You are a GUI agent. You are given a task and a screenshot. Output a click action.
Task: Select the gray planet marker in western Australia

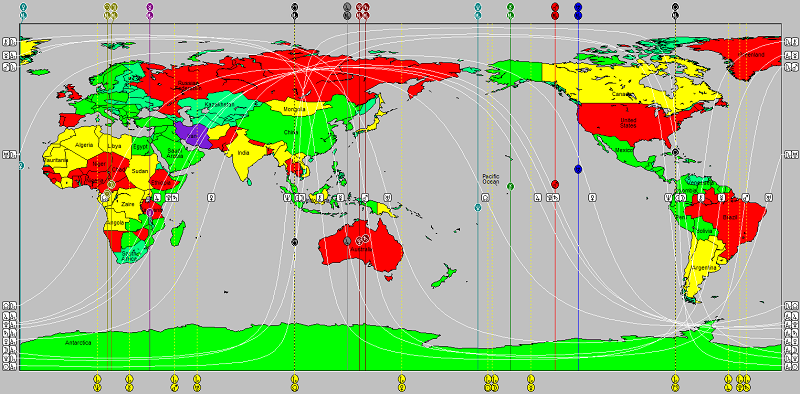click(x=347, y=240)
